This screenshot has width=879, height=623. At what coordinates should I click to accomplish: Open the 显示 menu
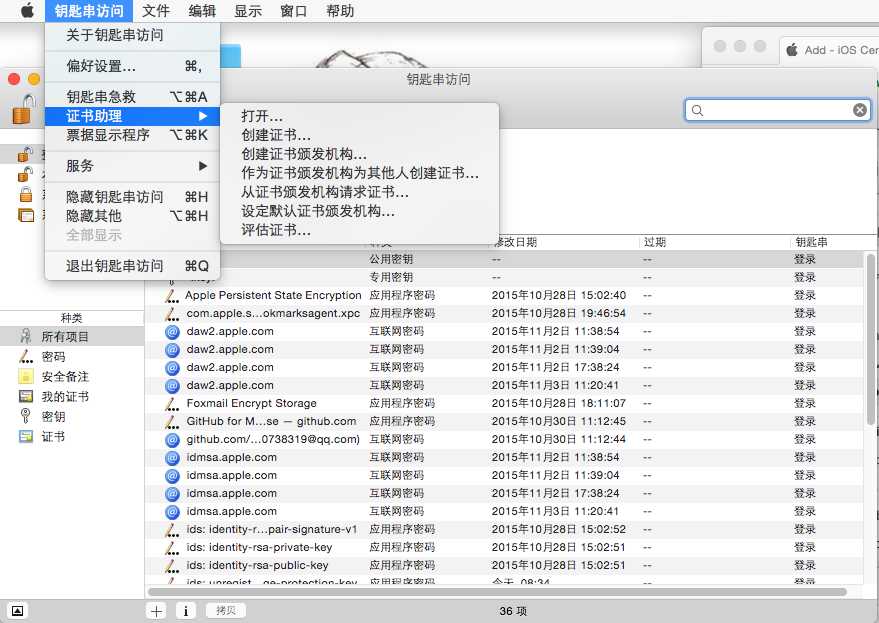pyautogui.click(x=248, y=11)
